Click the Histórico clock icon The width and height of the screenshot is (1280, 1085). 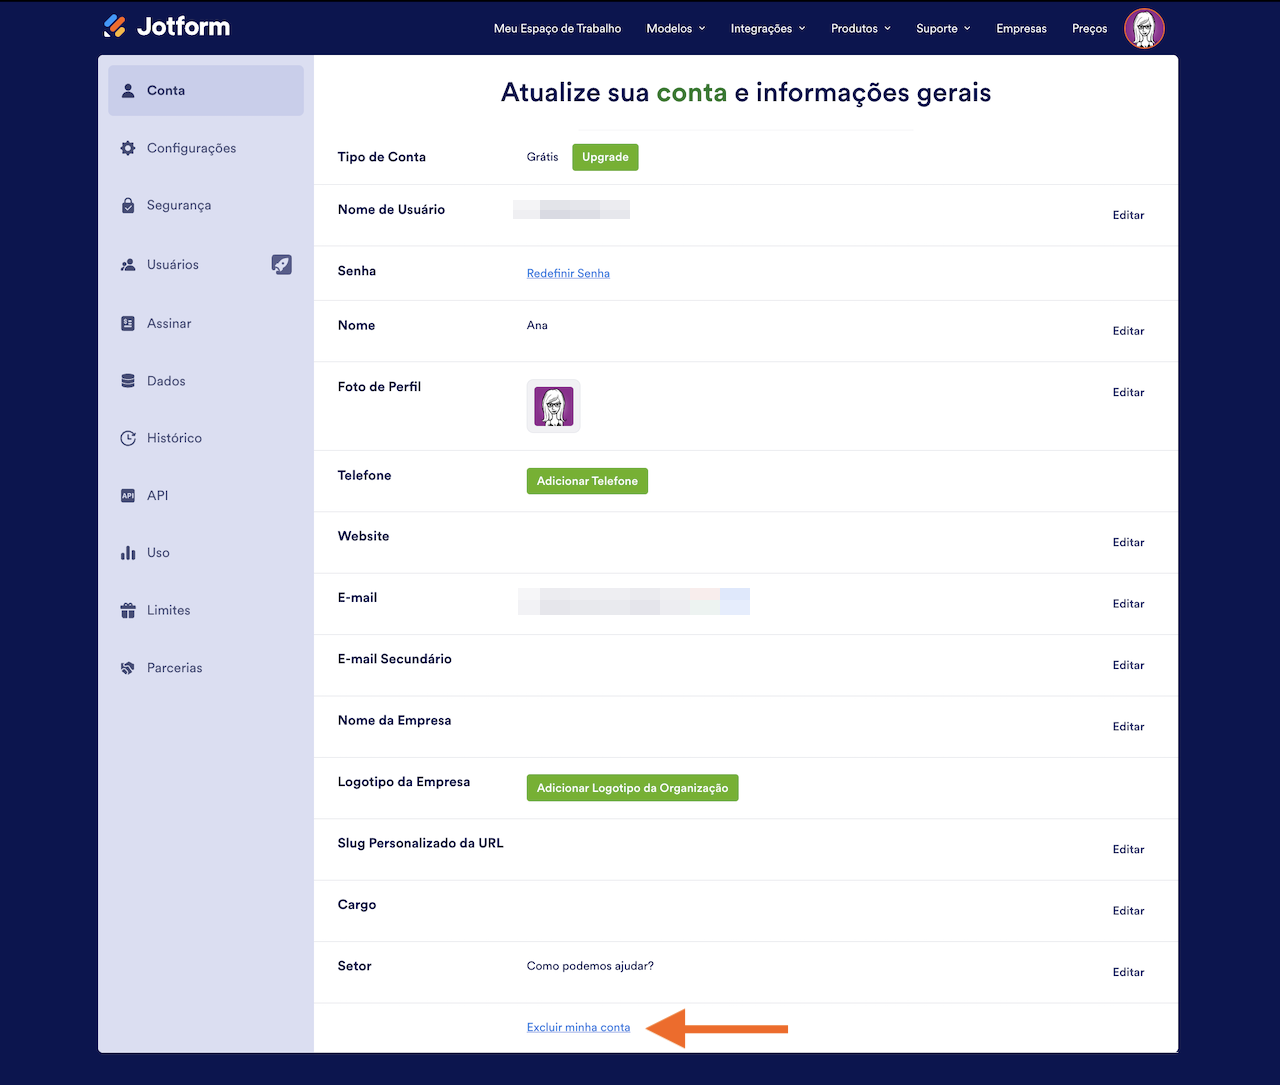pyautogui.click(x=128, y=438)
